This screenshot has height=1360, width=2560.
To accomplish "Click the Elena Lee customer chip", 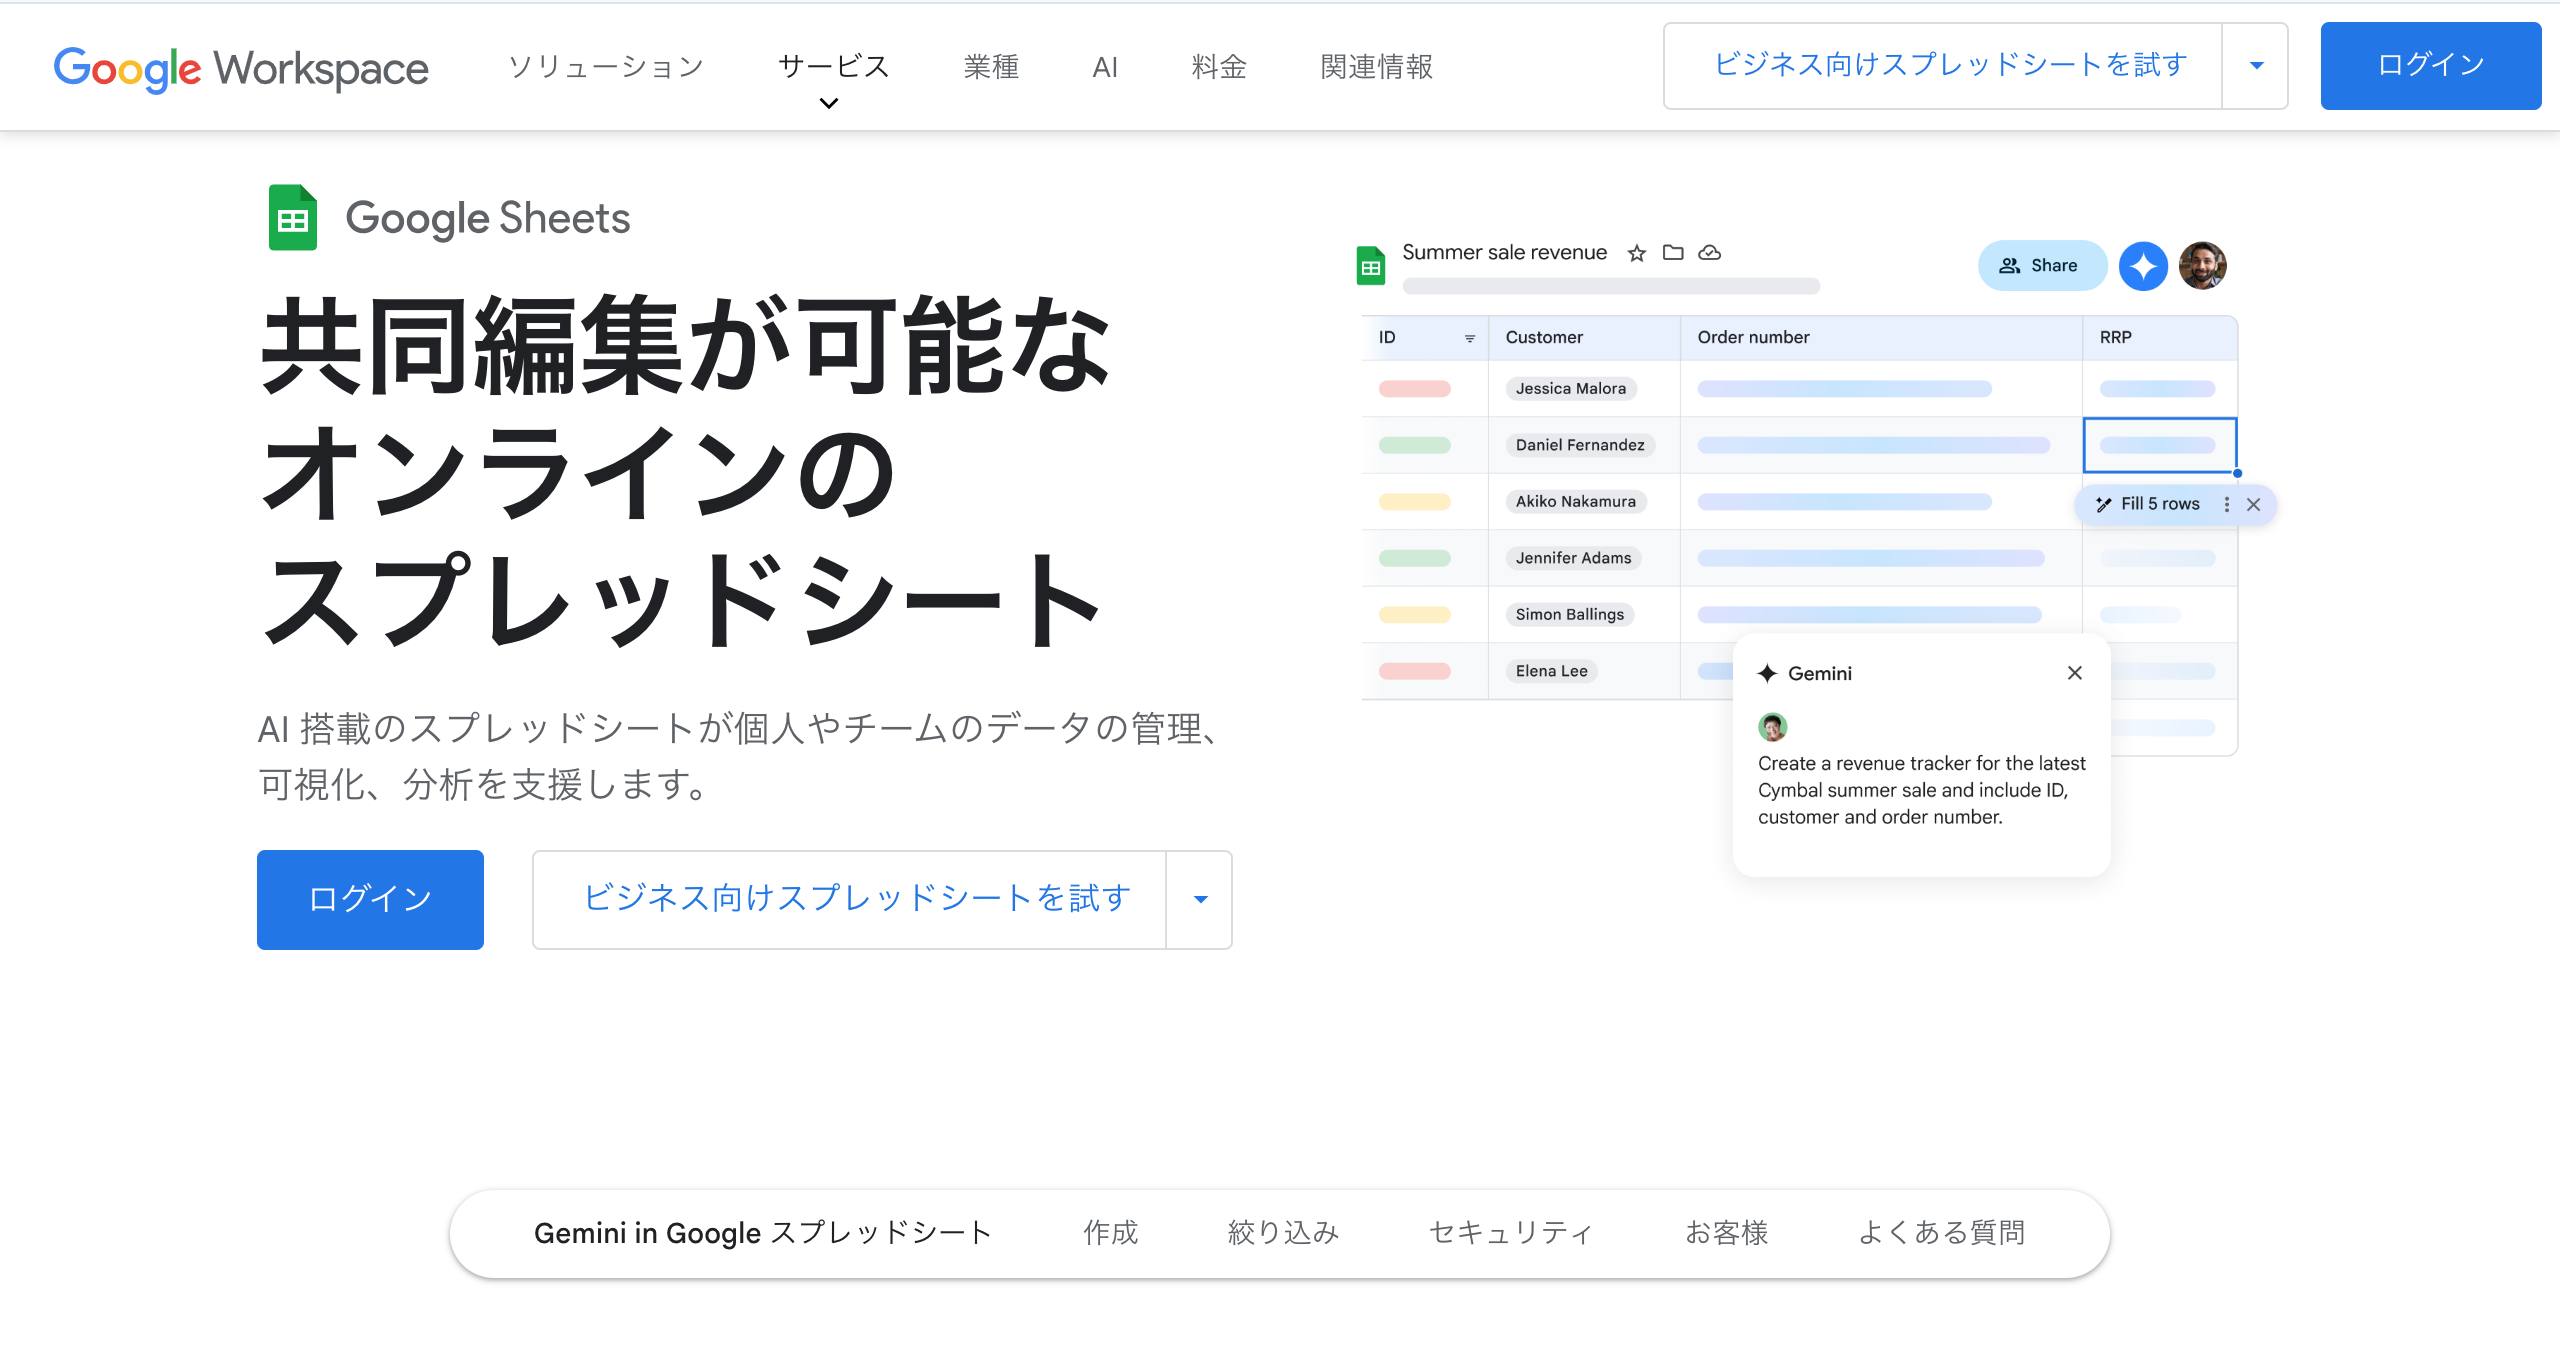I will [x=1552, y=671].
